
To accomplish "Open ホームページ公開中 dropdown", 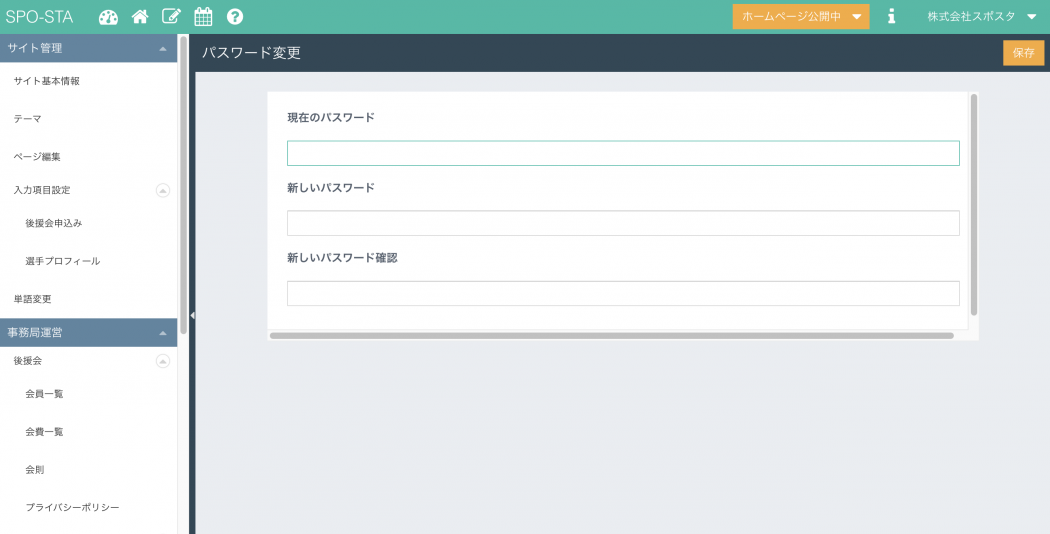I will (801, 17).
